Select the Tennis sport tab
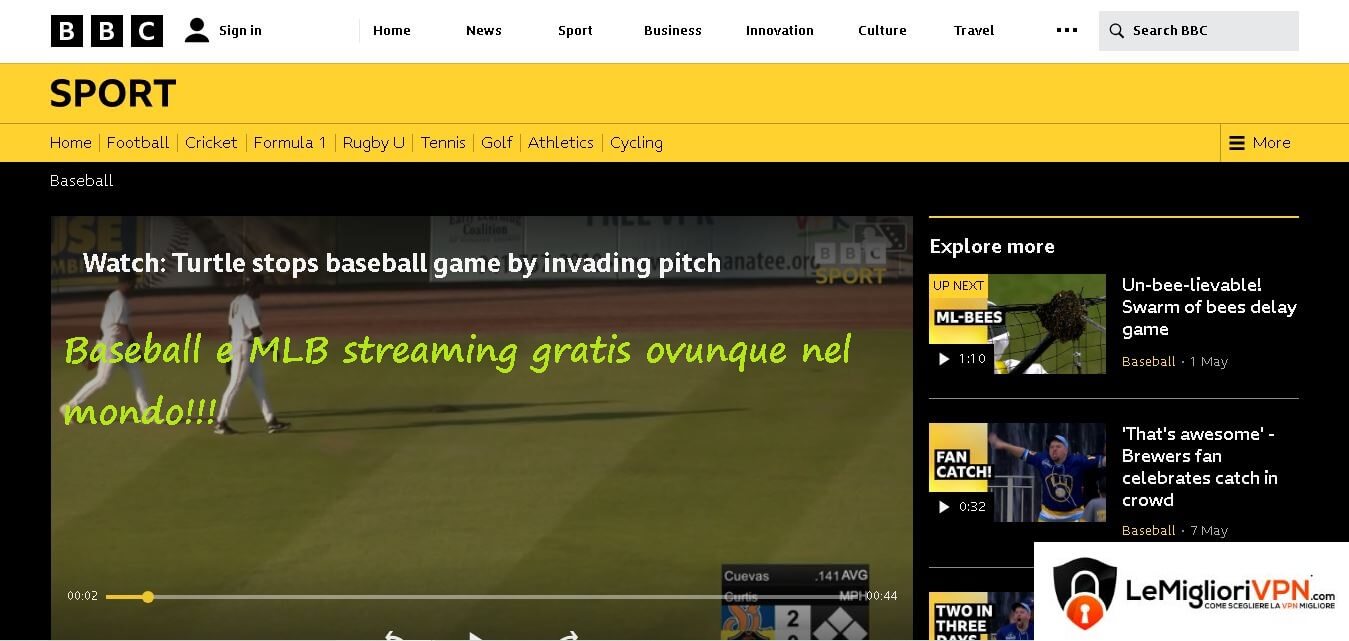 click(x=443, y=143)
